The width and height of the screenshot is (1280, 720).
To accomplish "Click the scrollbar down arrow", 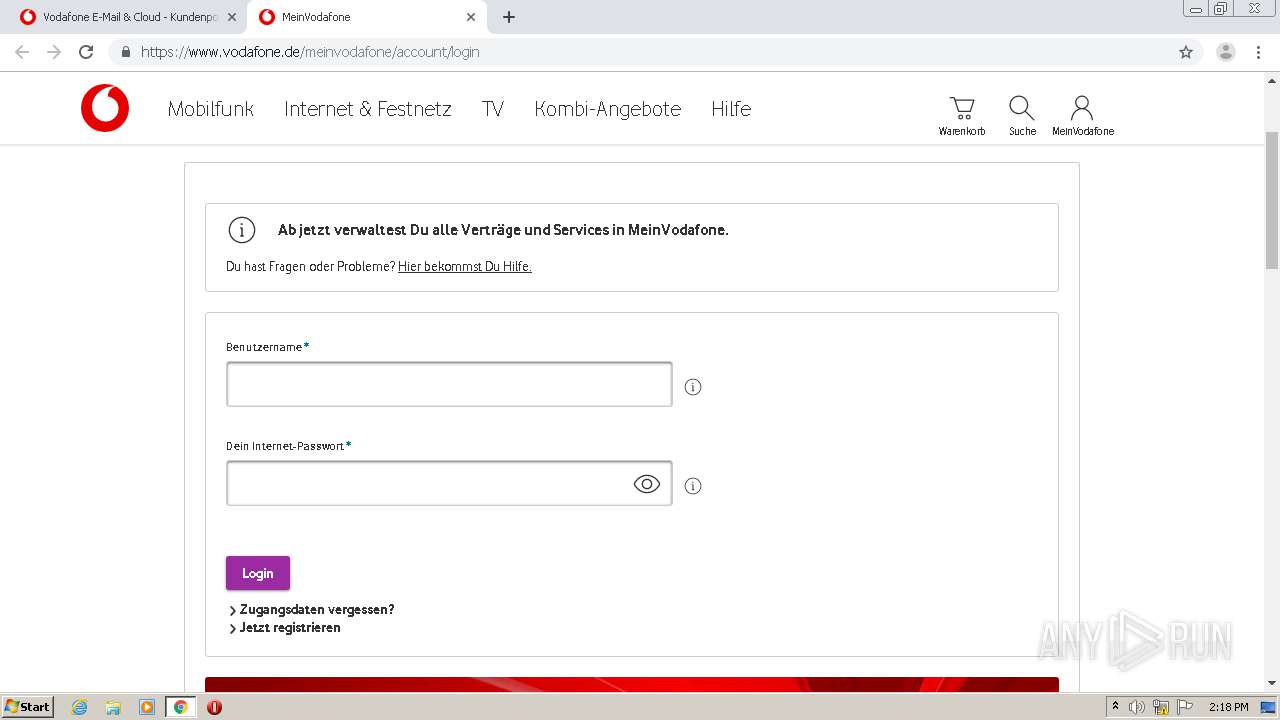I will pos(1272,683).
